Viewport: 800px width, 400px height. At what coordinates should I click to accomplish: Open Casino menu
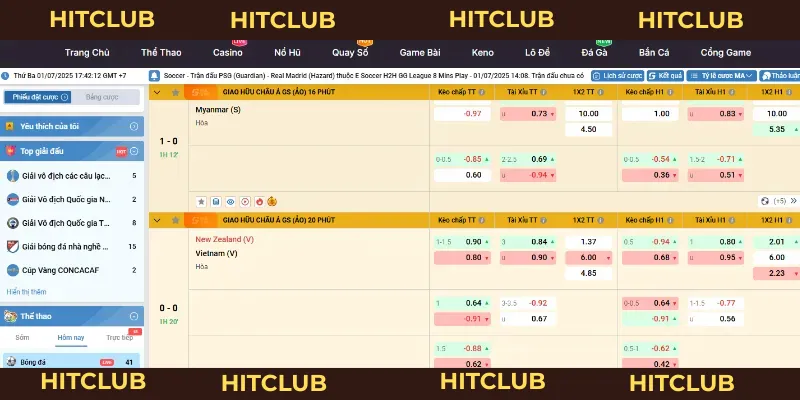(228, 53)
